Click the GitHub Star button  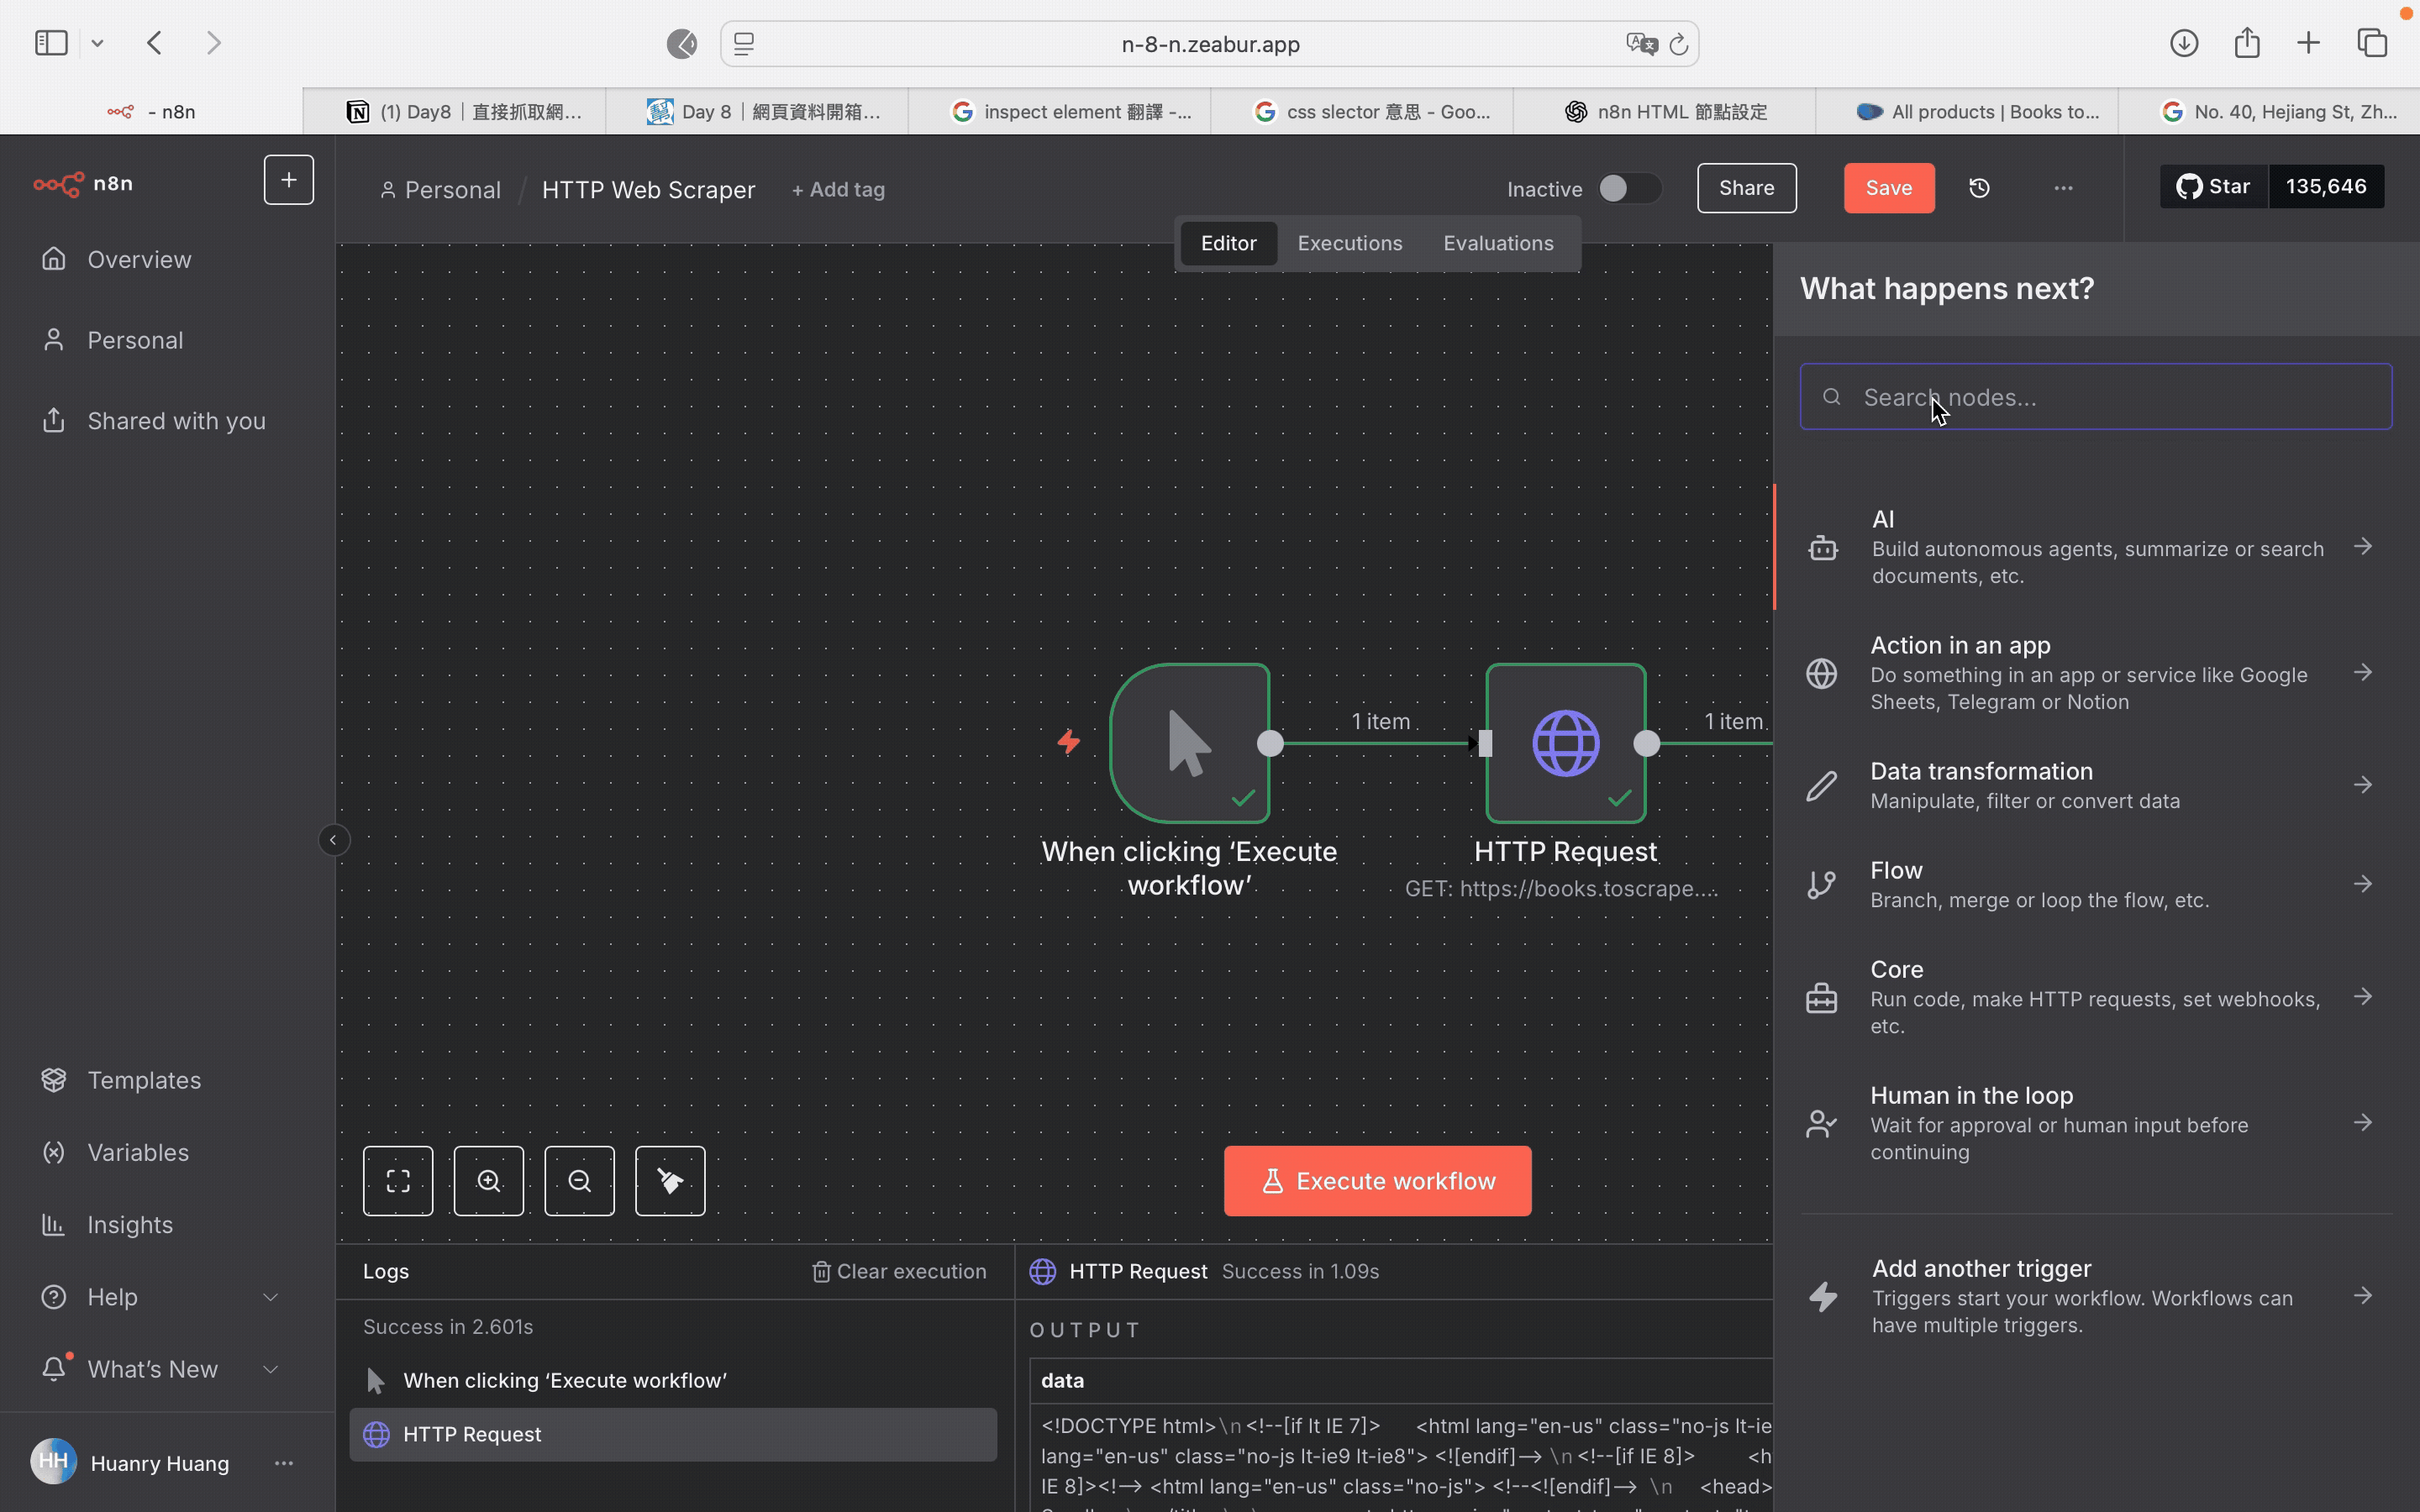[2214, 187]
